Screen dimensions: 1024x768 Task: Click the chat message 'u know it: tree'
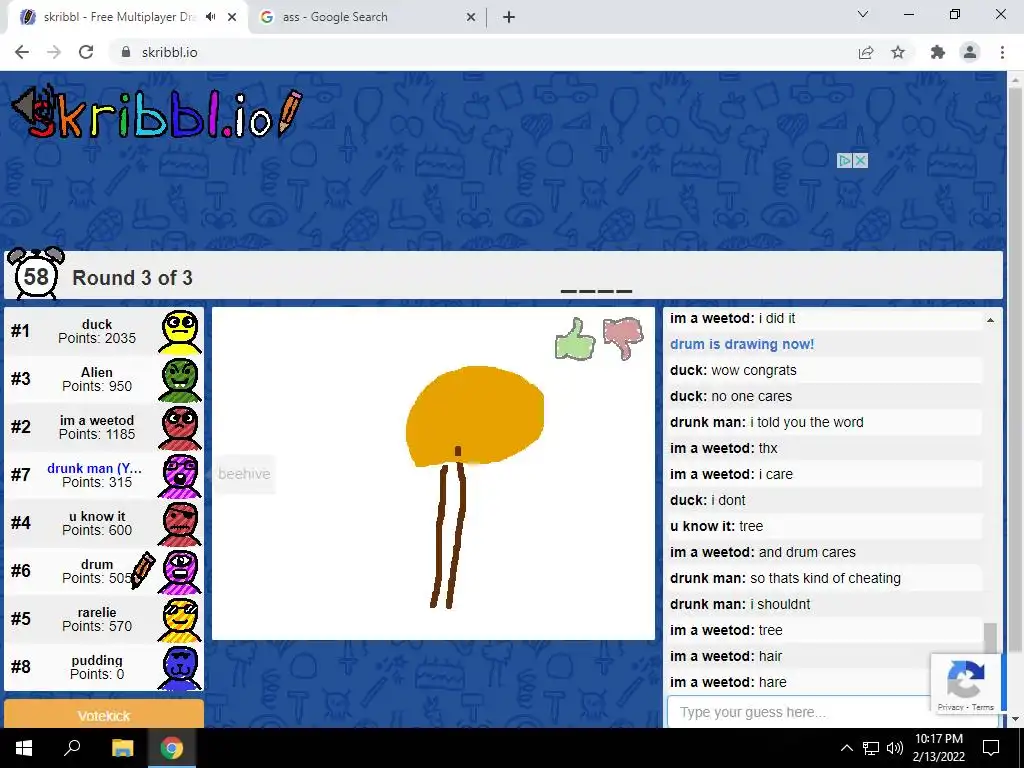(716, 526)
